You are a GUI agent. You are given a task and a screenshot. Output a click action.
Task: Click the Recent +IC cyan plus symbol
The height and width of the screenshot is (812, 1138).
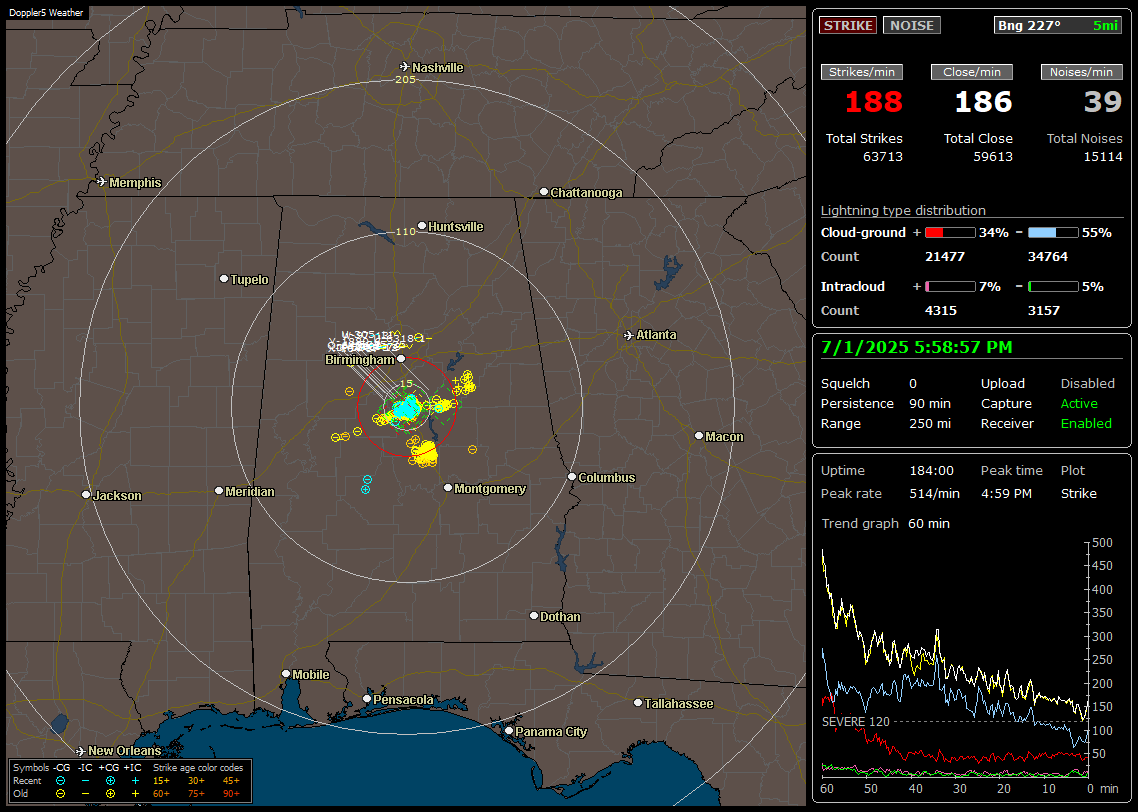click(135, 781)
